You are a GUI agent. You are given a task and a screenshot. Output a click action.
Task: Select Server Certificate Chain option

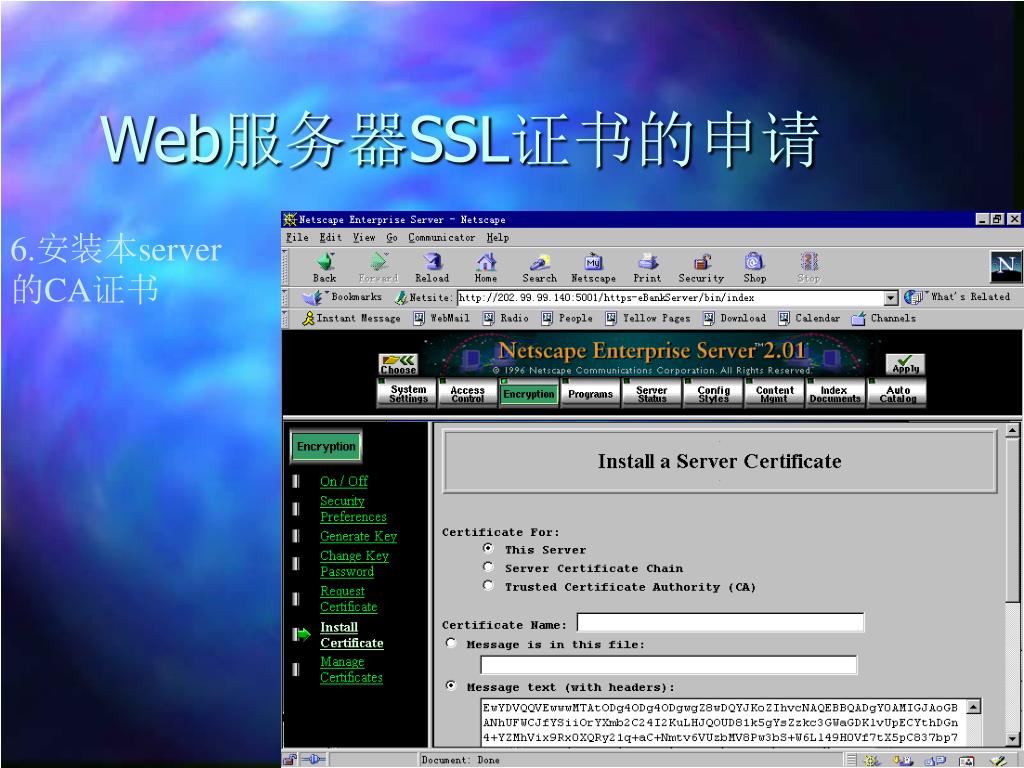pos(488,567)
